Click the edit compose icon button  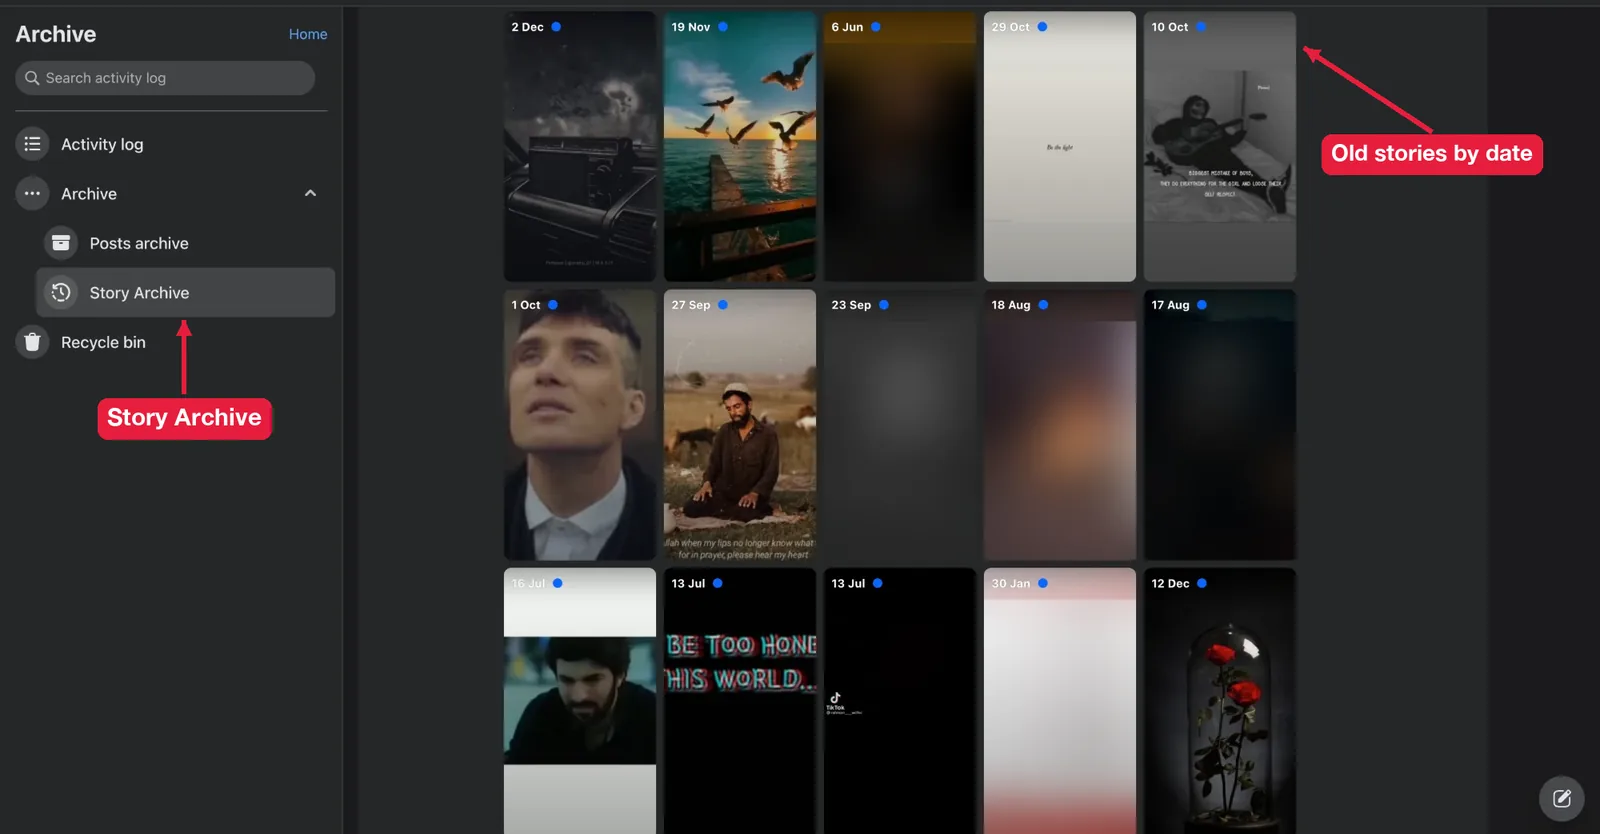click(1561, 798)
